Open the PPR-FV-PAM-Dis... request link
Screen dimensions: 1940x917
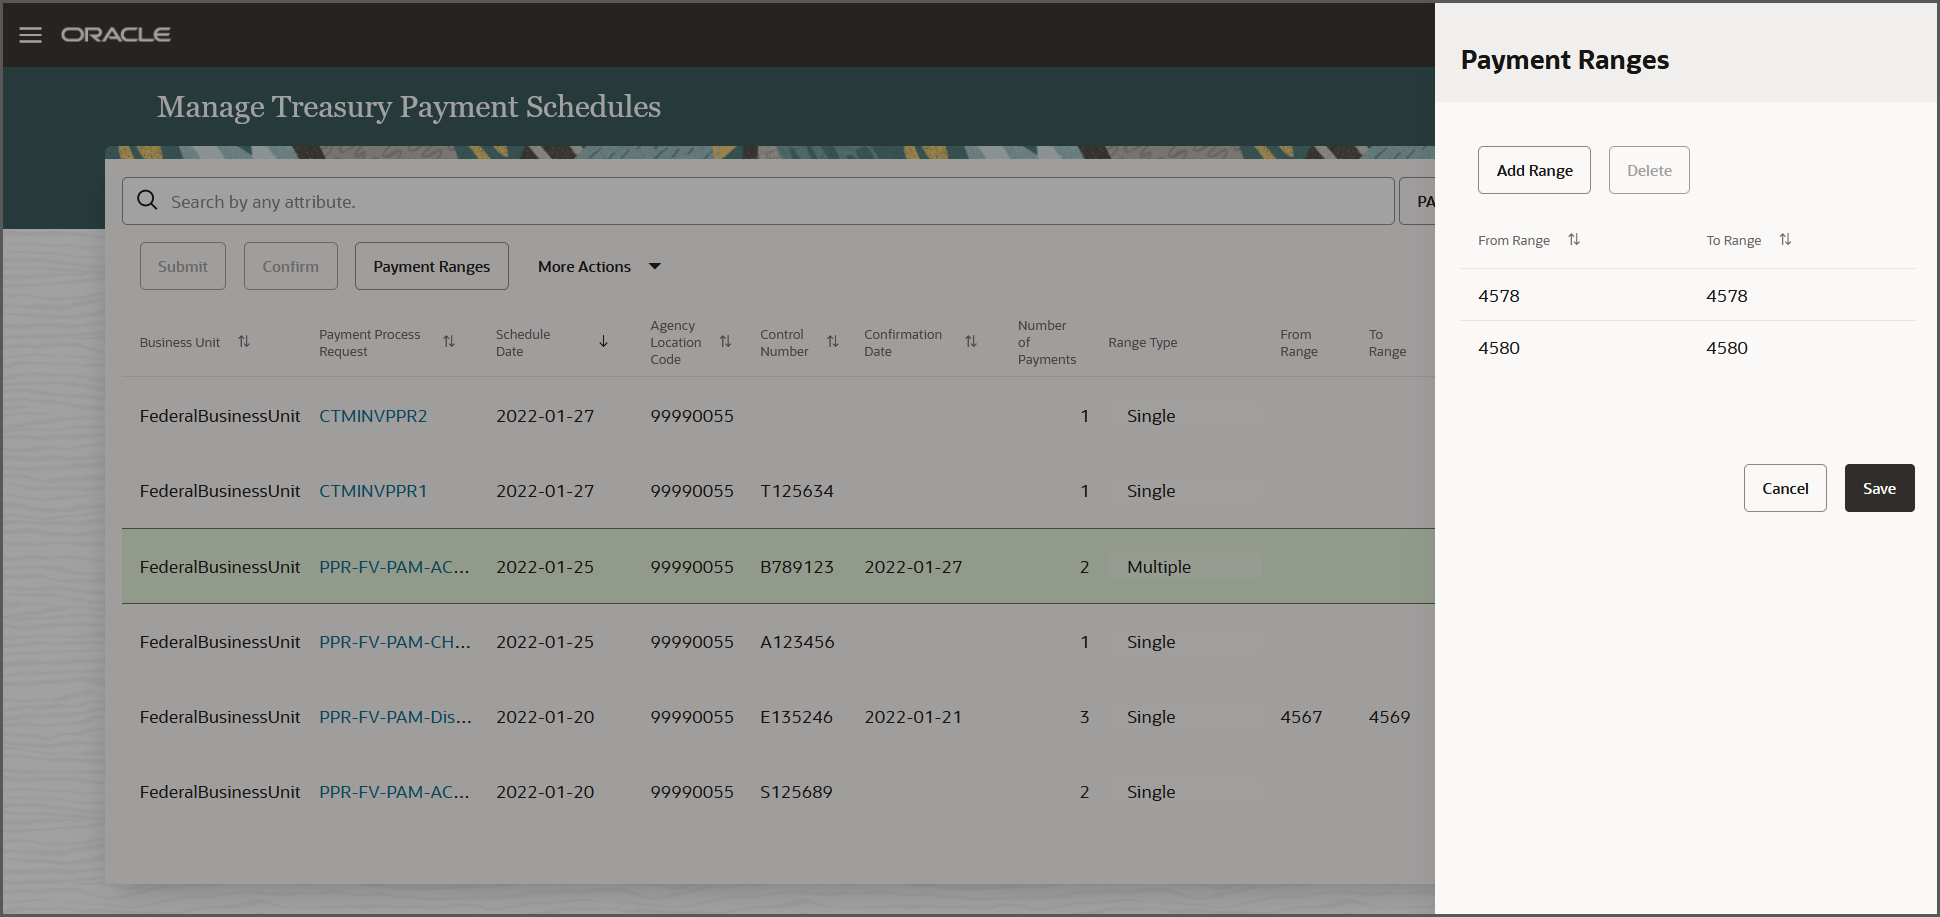395,717
